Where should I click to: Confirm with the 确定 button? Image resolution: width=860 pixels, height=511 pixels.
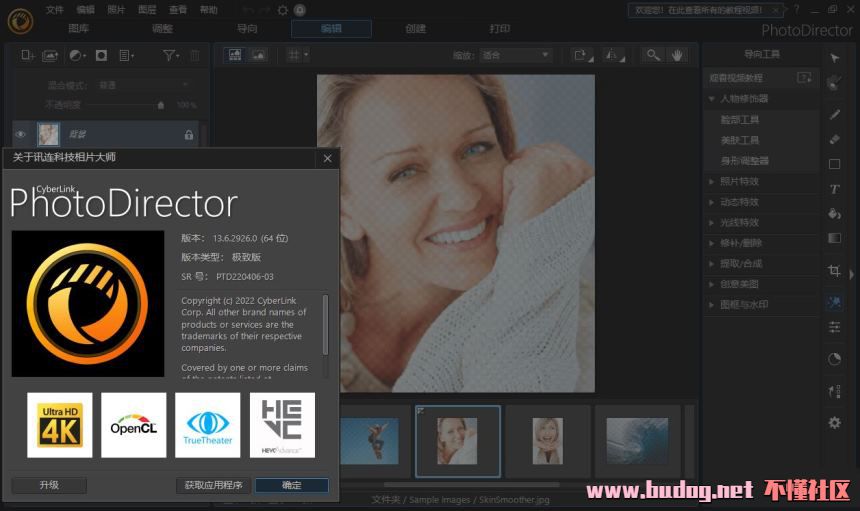pyautogui.click(x=292, y=485)
